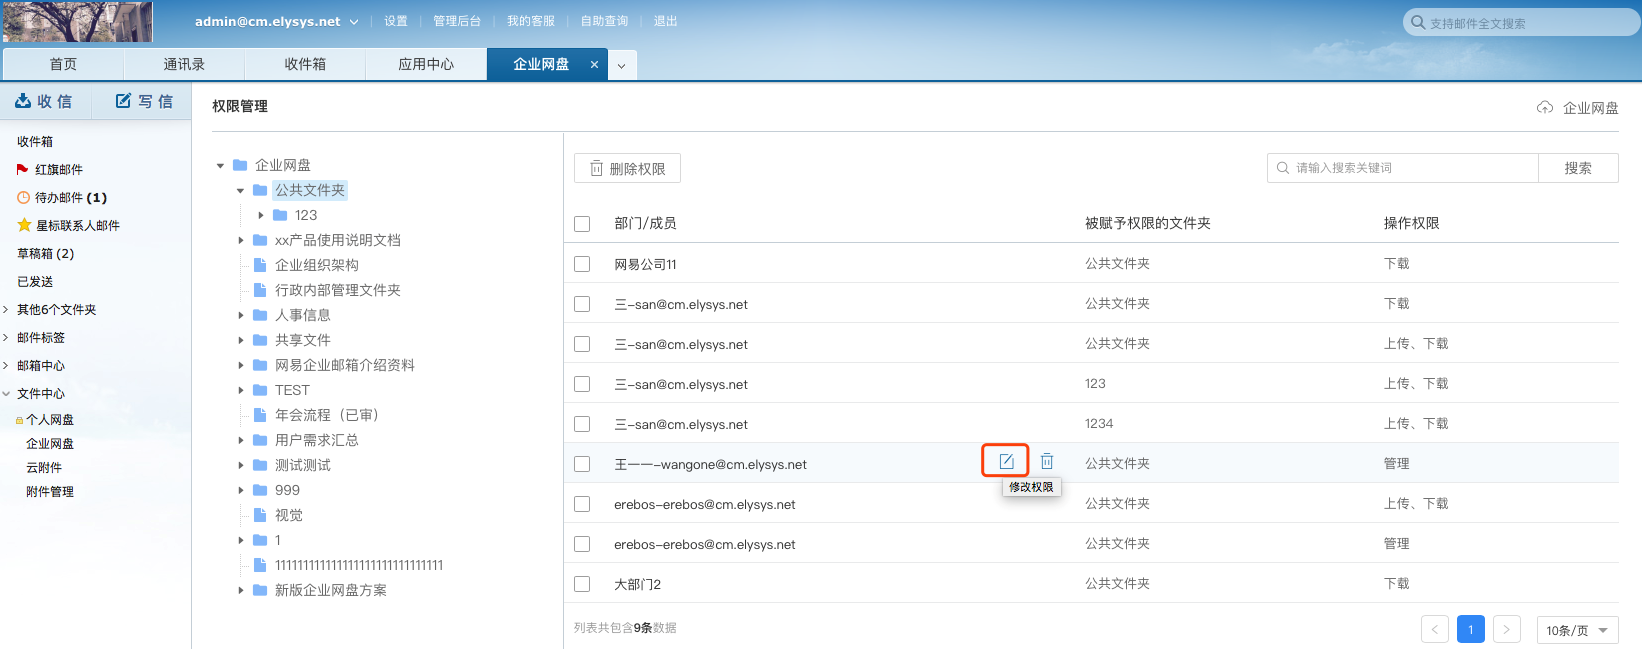Click the edit permission icon for wangone

coord(1006,461)
